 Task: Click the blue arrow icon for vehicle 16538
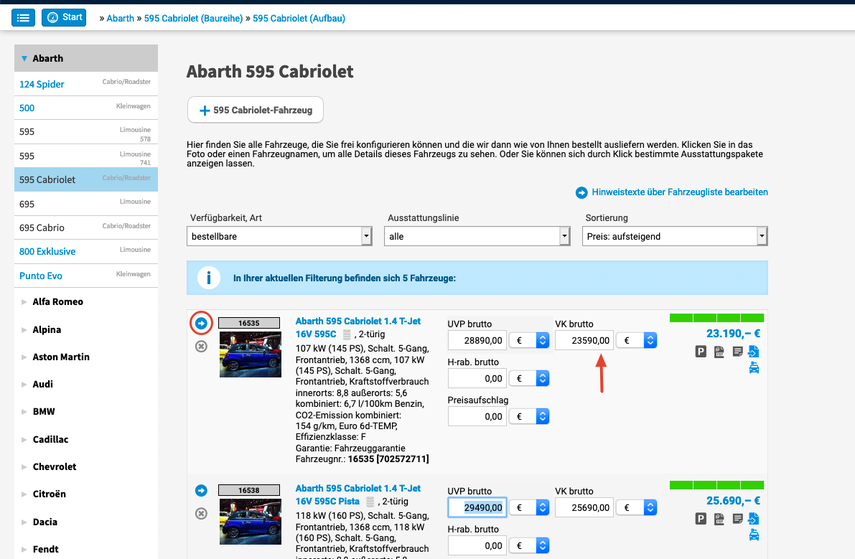(x=201, y=490)
